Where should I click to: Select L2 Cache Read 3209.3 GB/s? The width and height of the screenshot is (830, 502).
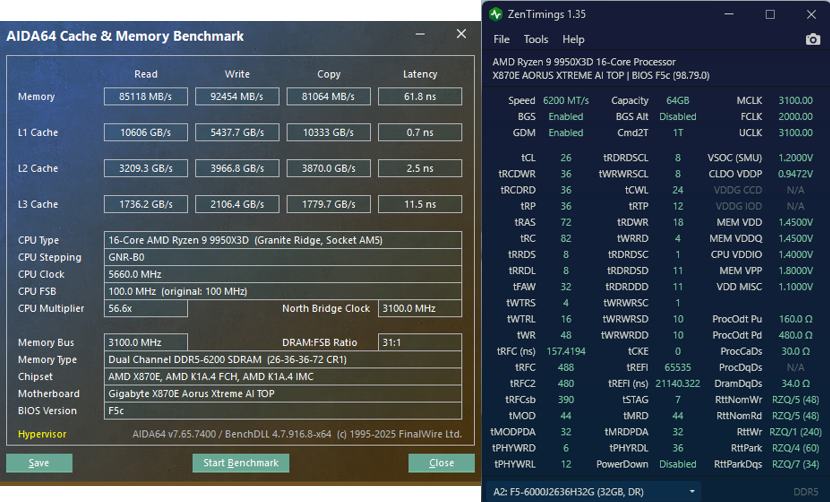pos(146,168)
